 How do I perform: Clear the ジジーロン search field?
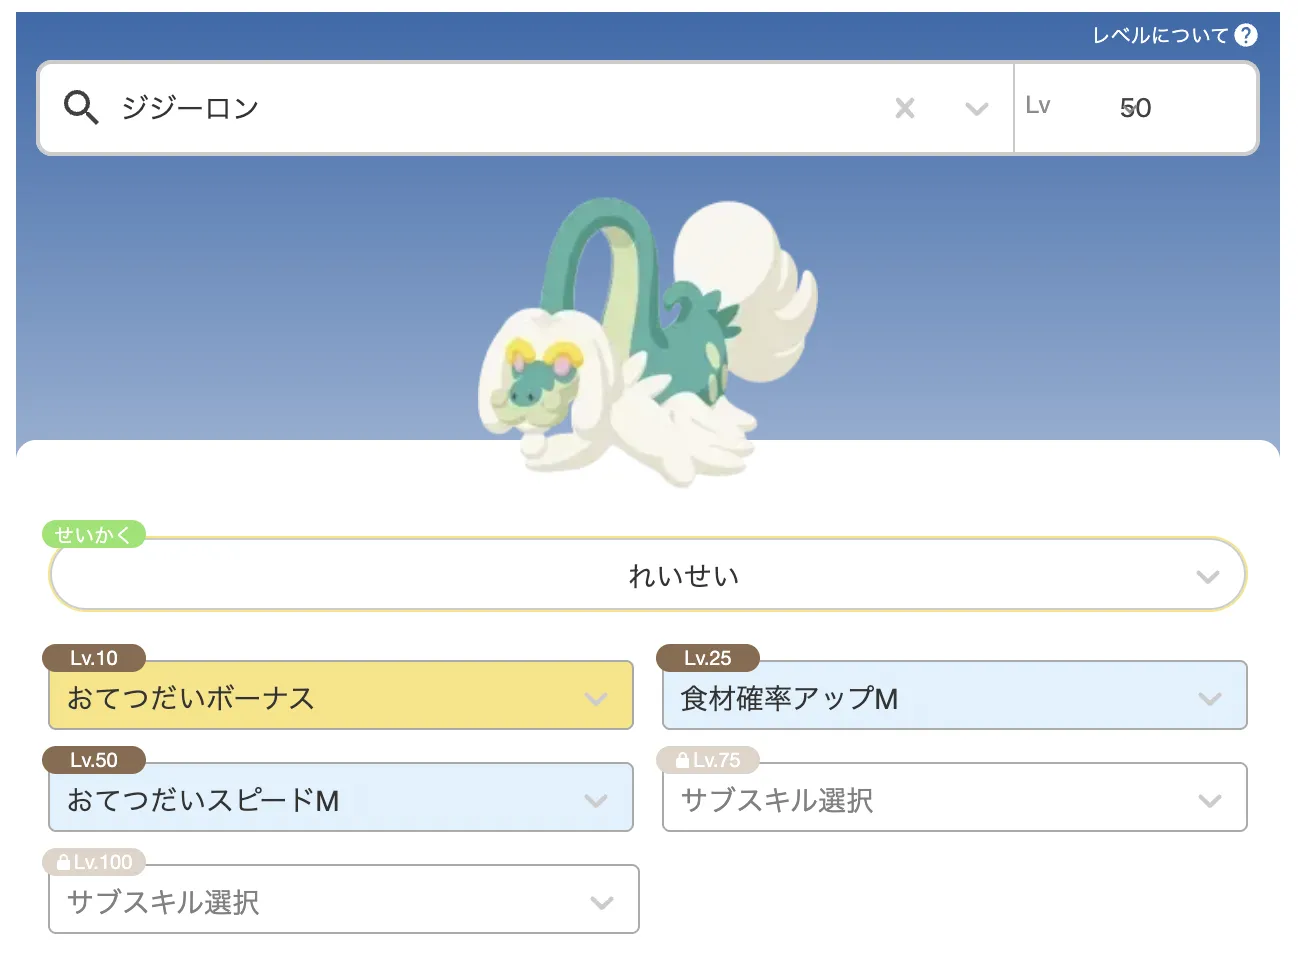tap(905, 108)
